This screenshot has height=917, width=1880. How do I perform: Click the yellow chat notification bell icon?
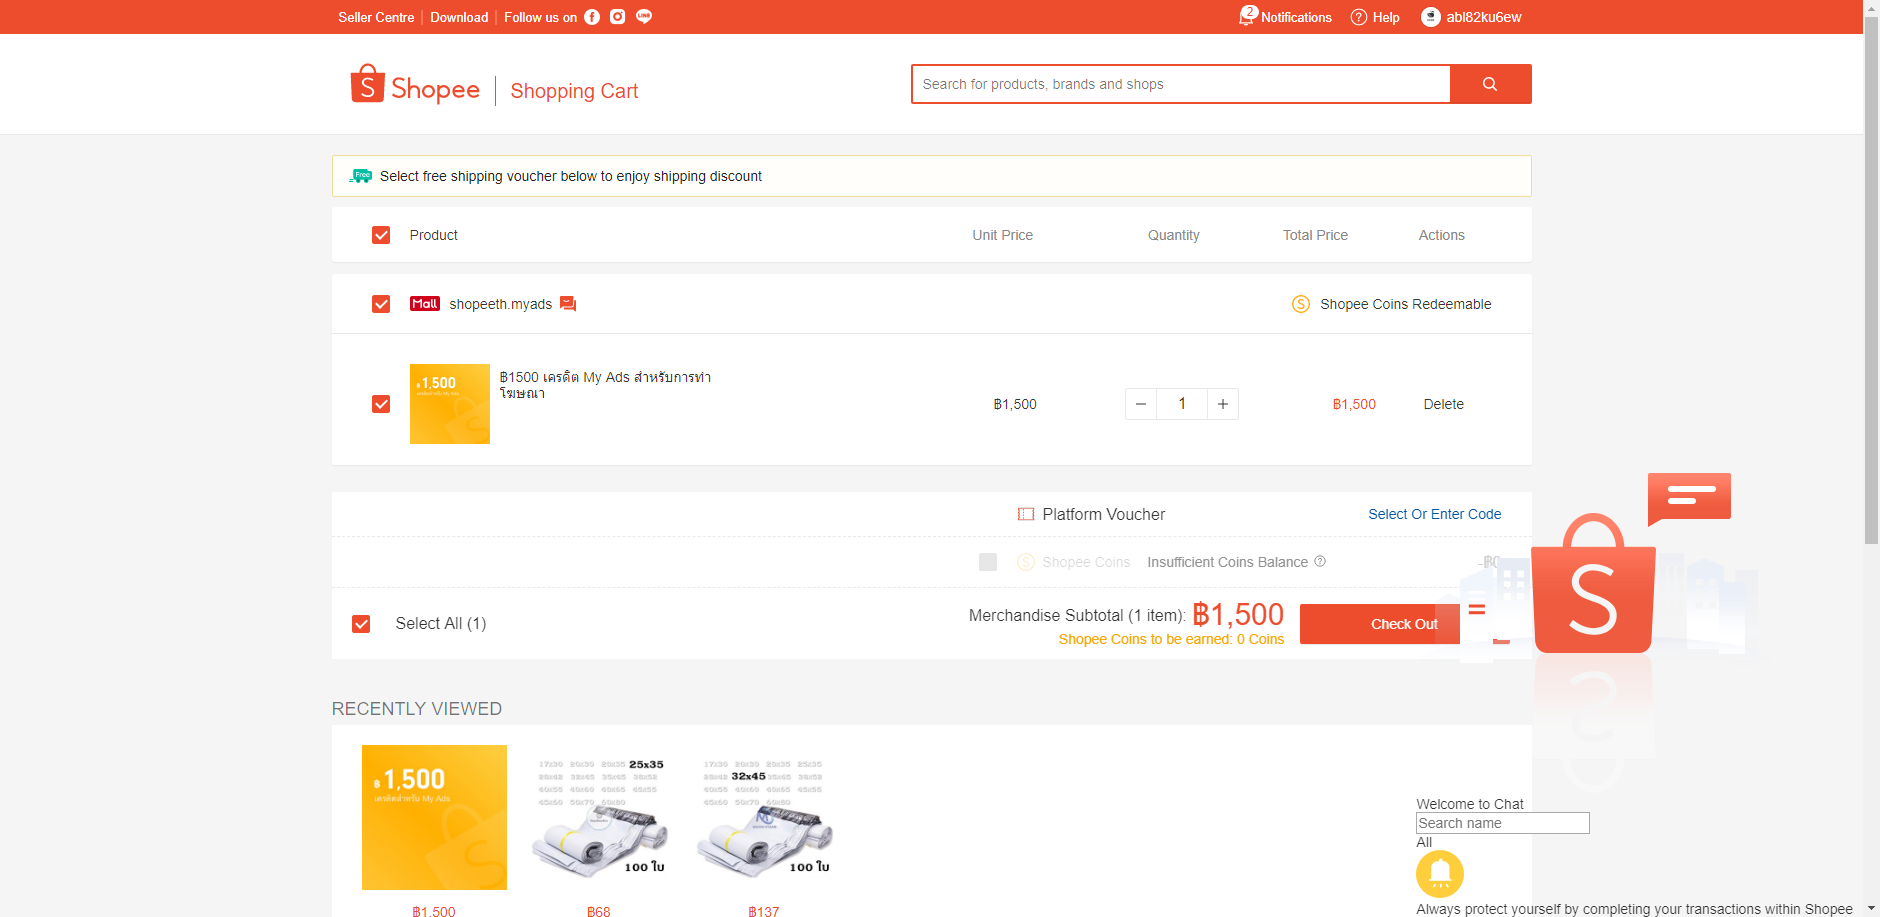click(1440, 874)
